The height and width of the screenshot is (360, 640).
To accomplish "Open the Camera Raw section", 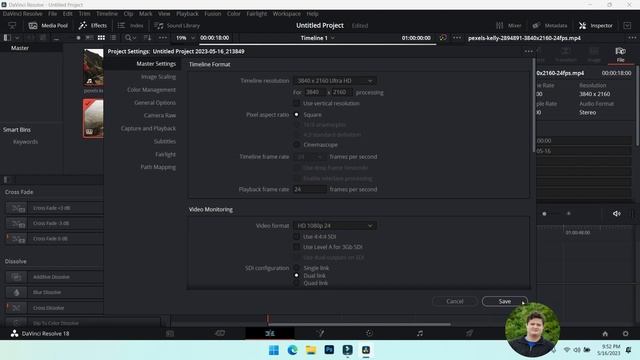I will [160, 116].
